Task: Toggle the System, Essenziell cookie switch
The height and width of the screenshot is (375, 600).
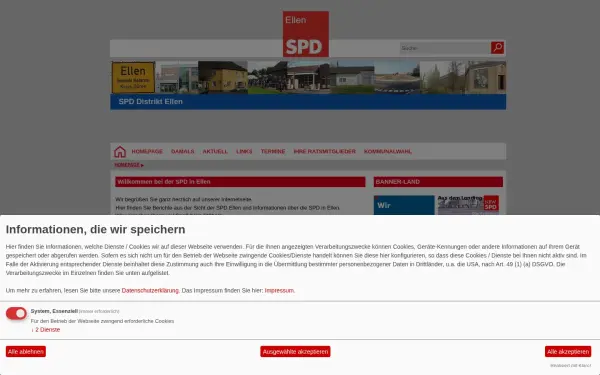Action: [16, 313]
